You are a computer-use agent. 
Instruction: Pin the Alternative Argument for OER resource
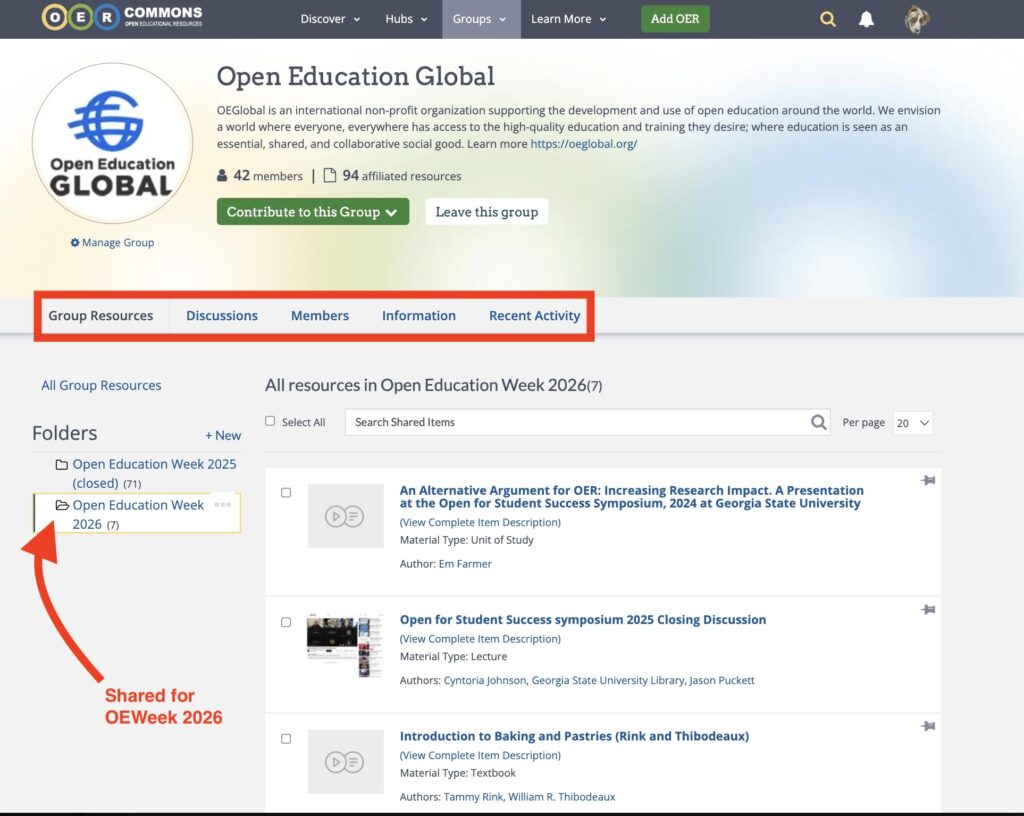927,481
